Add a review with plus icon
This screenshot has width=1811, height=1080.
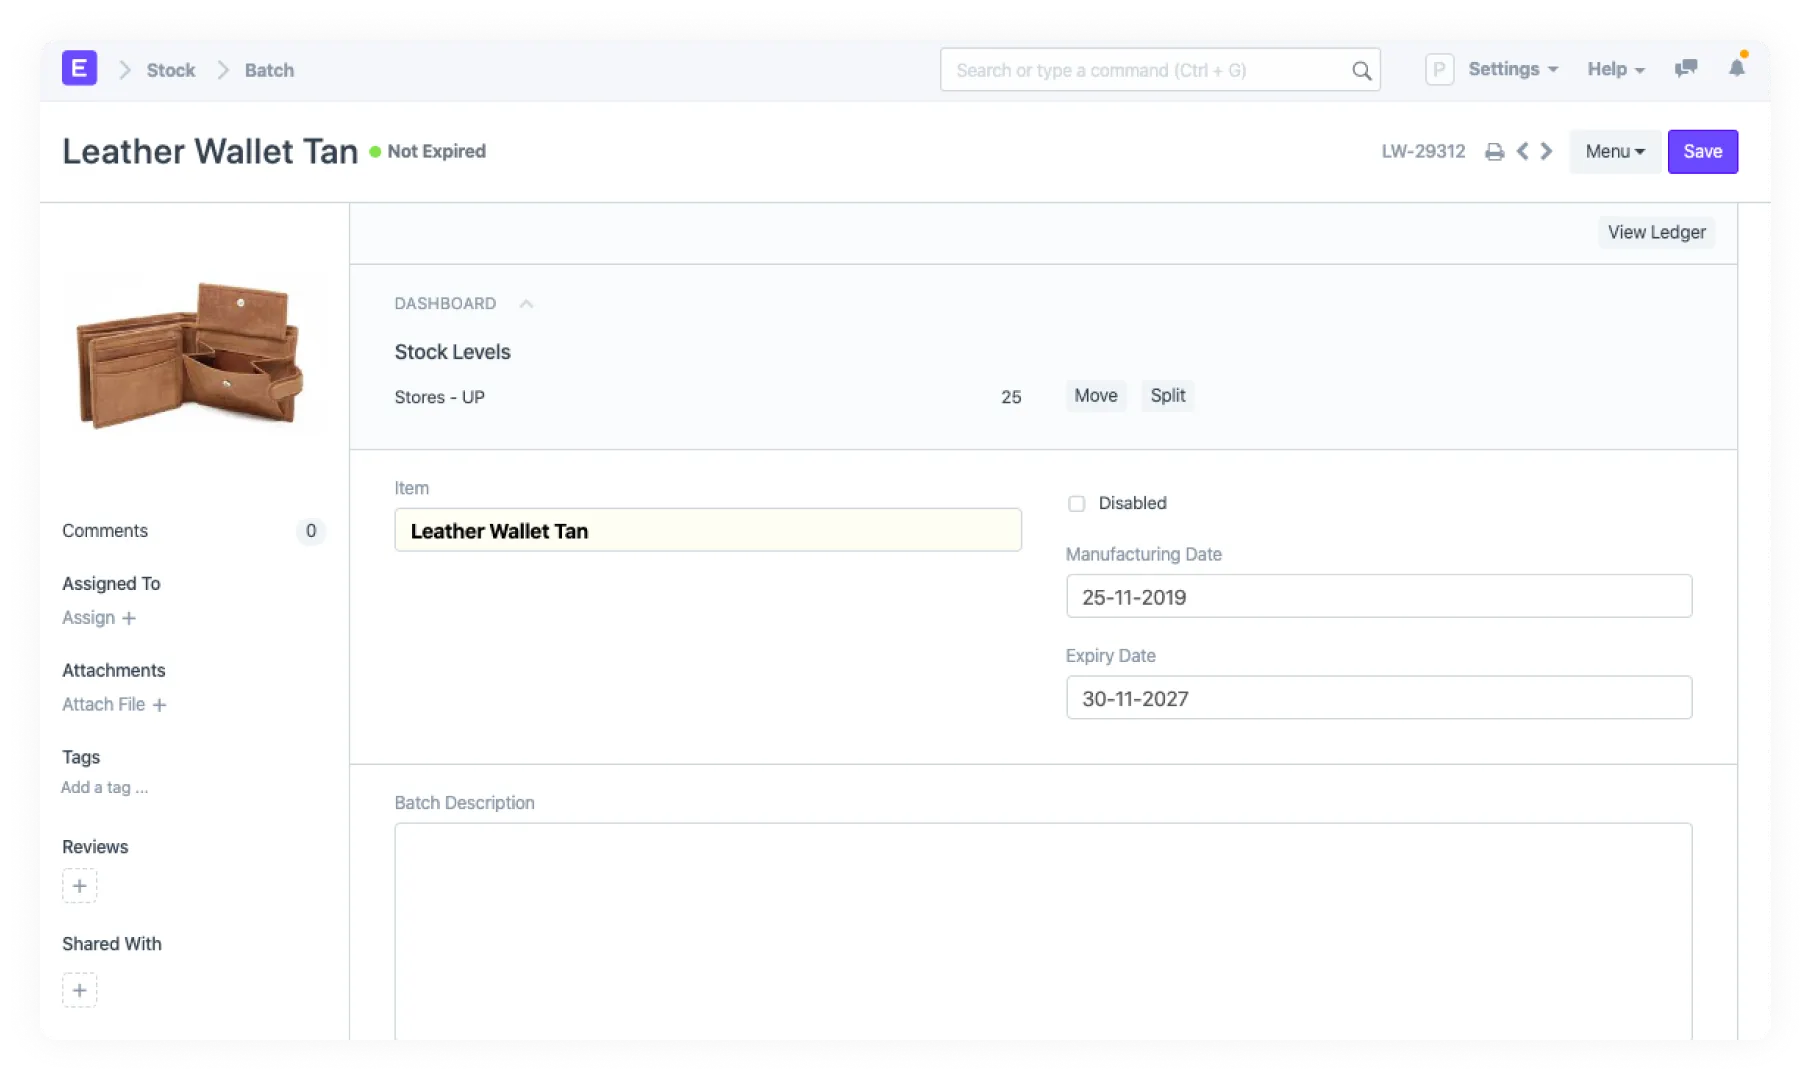80,886
